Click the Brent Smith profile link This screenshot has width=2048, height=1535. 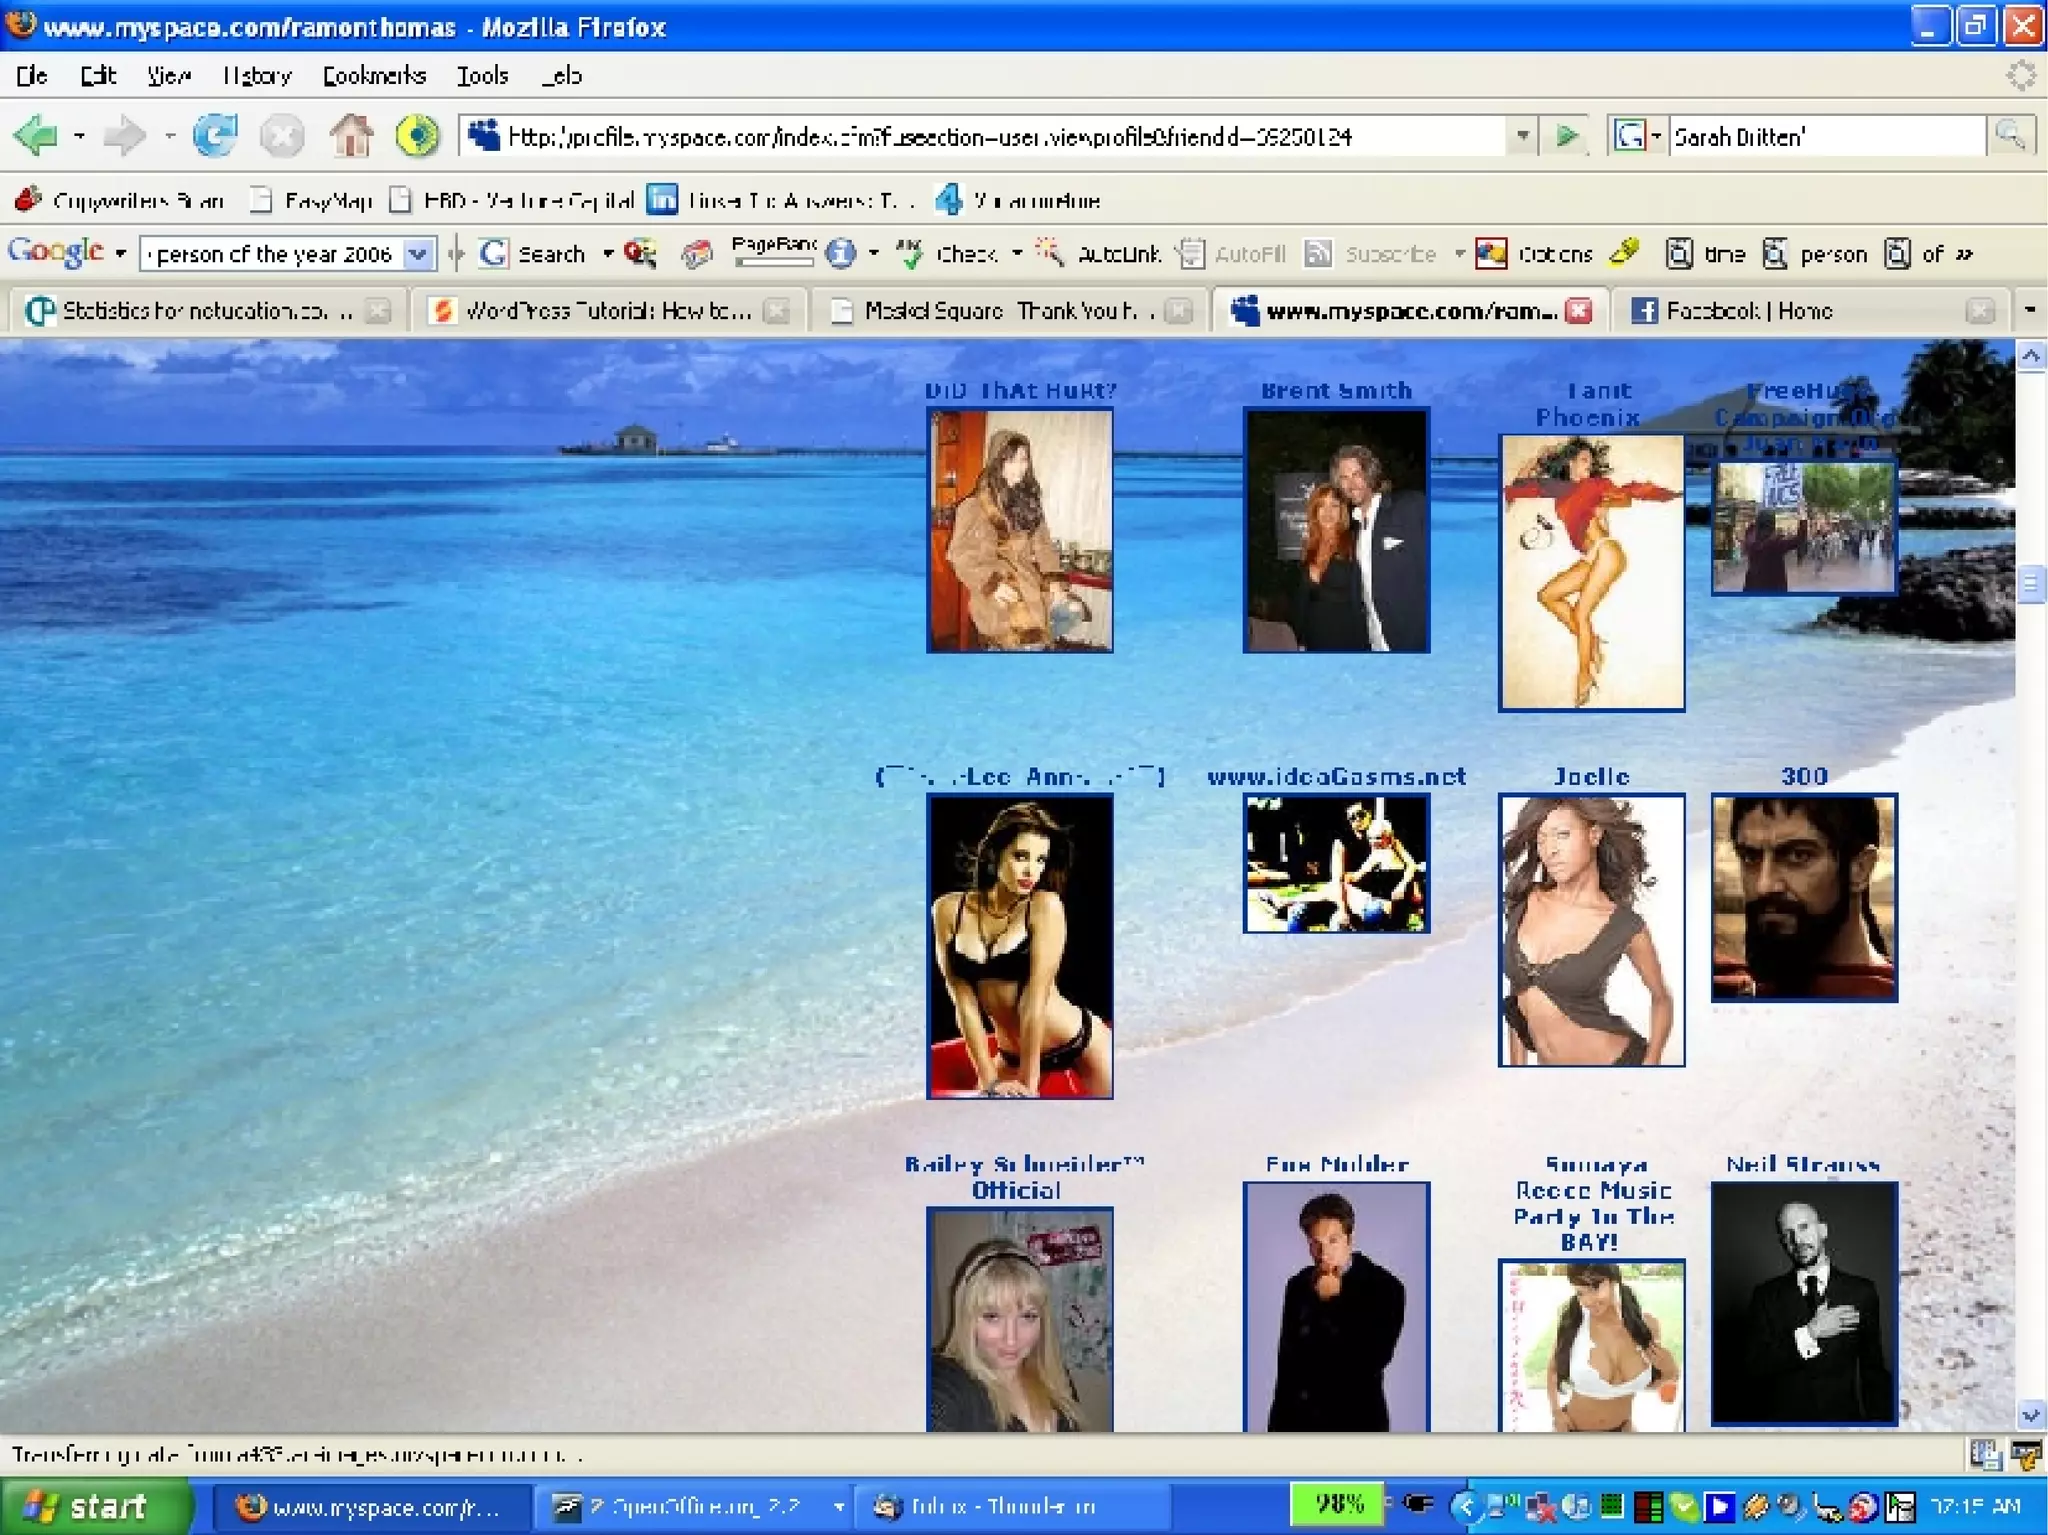coord(1336,391)
